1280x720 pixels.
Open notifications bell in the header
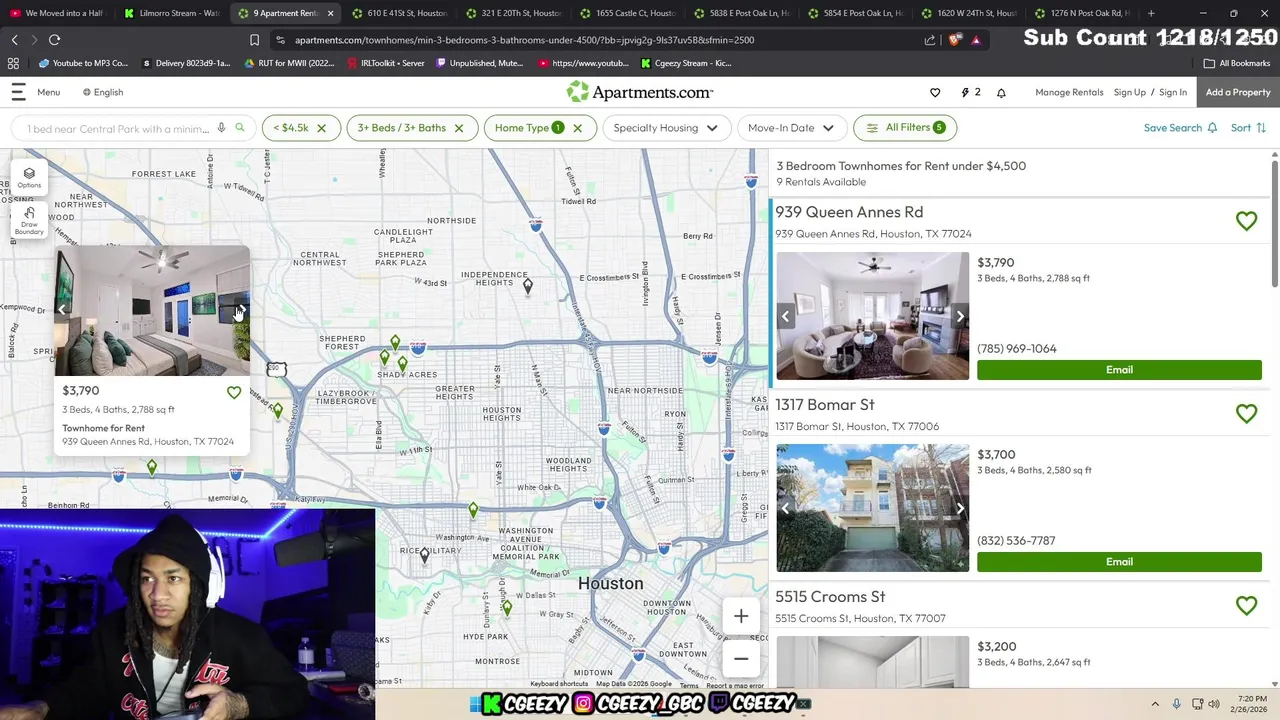click(x=1001, y=92)
